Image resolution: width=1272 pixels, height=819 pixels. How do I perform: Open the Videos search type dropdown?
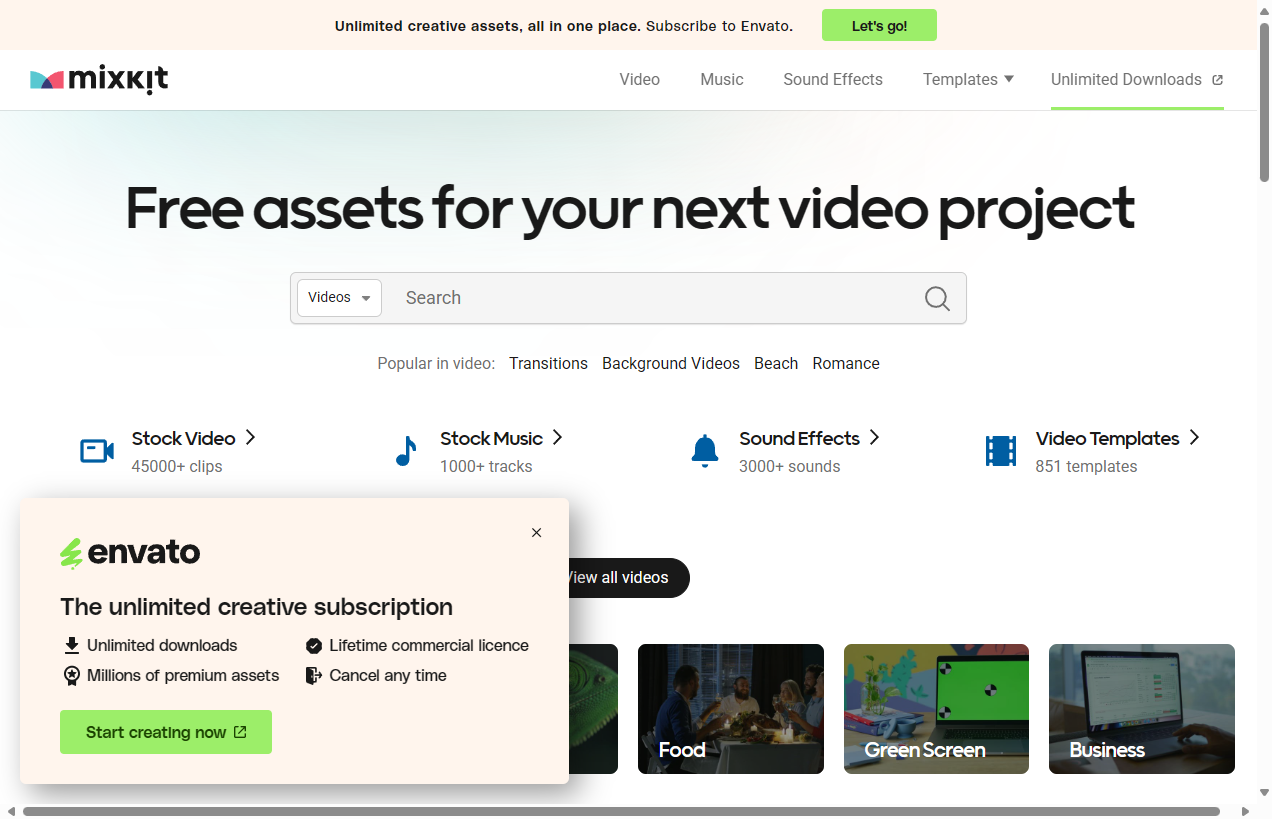coord(339,298)
